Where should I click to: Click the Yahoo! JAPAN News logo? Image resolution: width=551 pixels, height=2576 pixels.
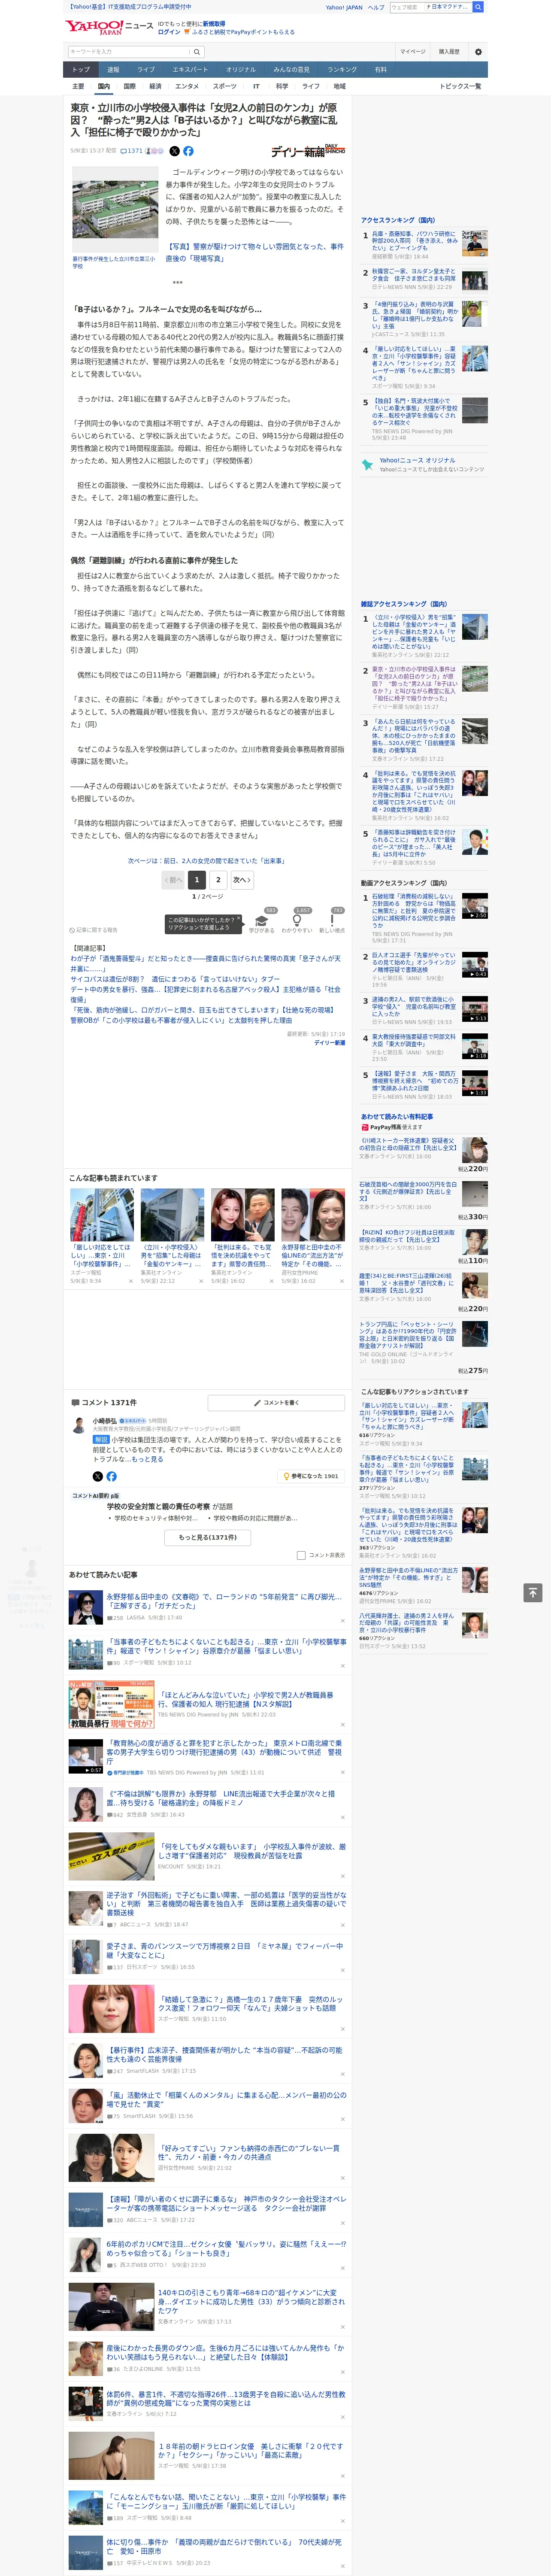109,27
